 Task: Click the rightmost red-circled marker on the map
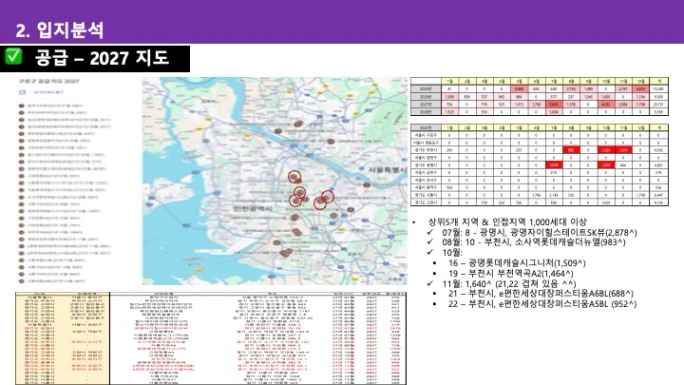328,197
